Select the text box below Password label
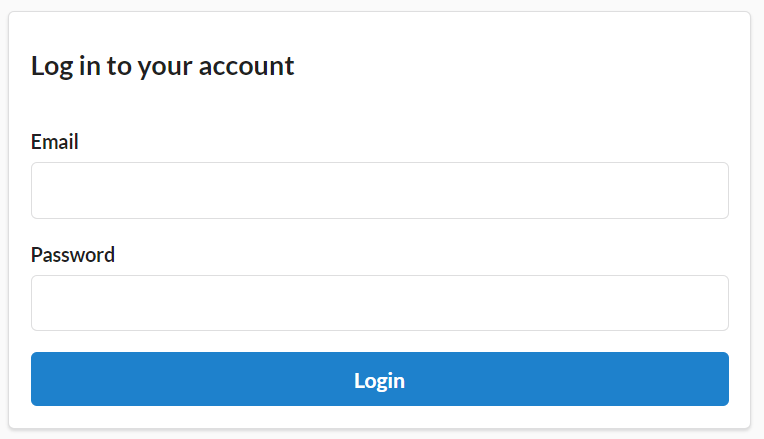The width and height of the screenshot is (764, 439). click(x=380, y=303)
